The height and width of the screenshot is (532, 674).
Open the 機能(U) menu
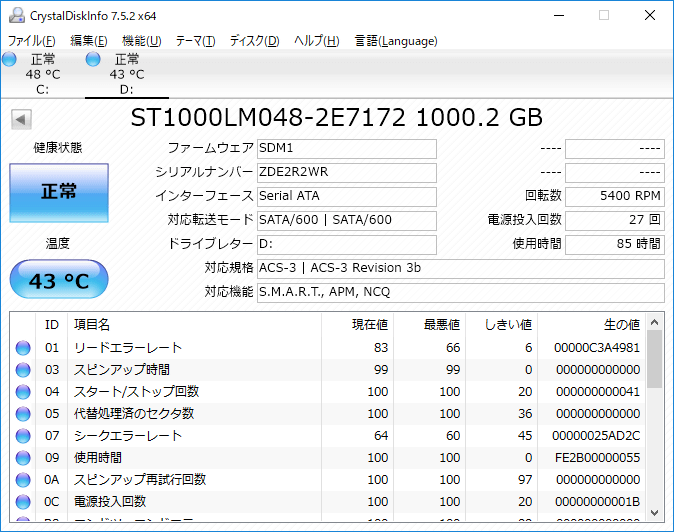[141, 41]
